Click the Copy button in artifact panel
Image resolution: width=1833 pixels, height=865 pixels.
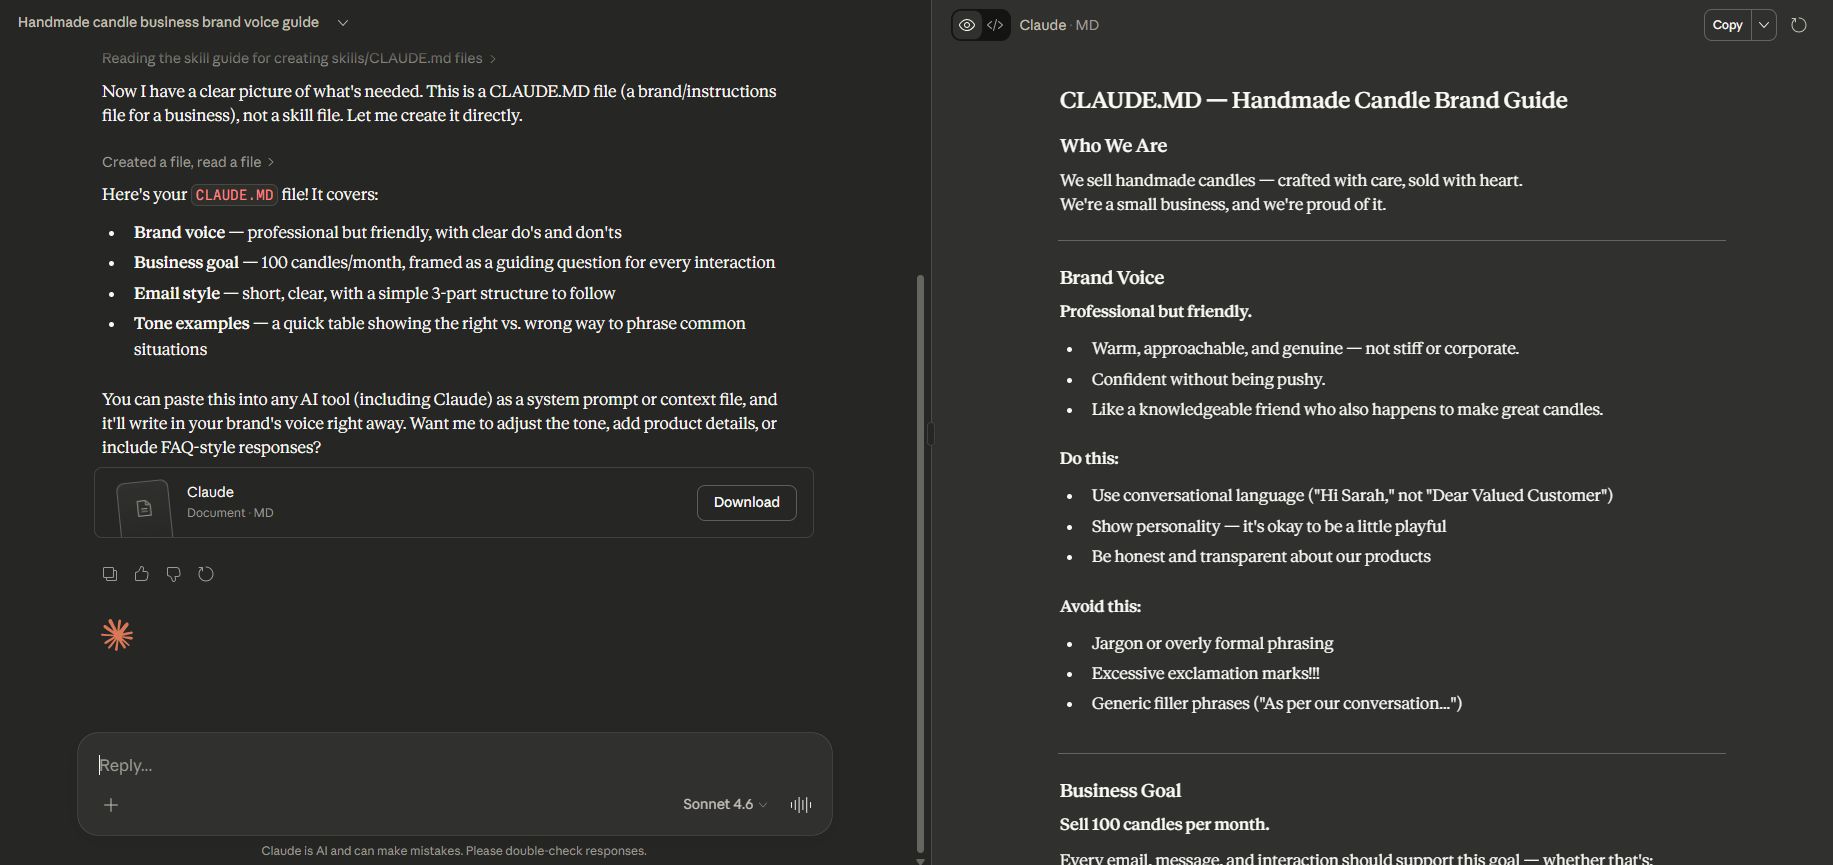pyautogui.click(x=1727, y=25)
